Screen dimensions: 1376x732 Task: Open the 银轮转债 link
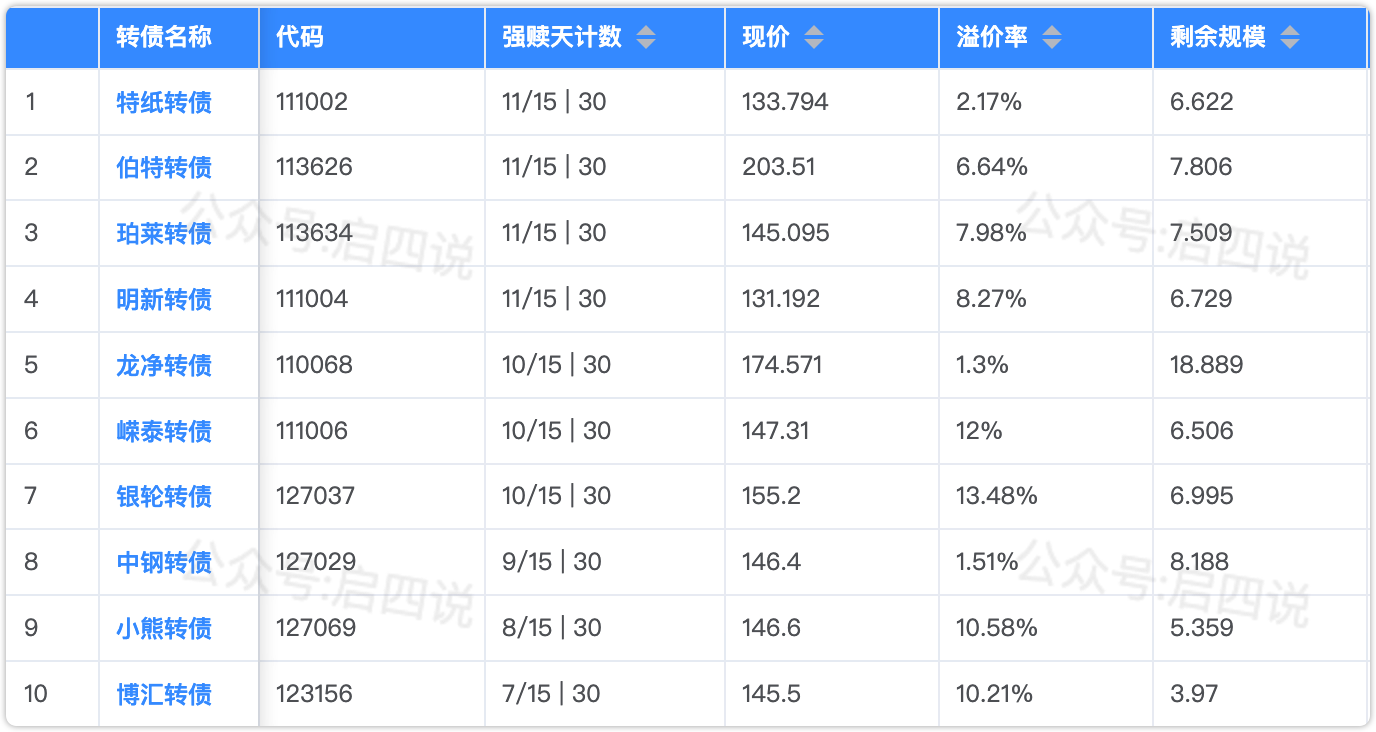point(164,496)
